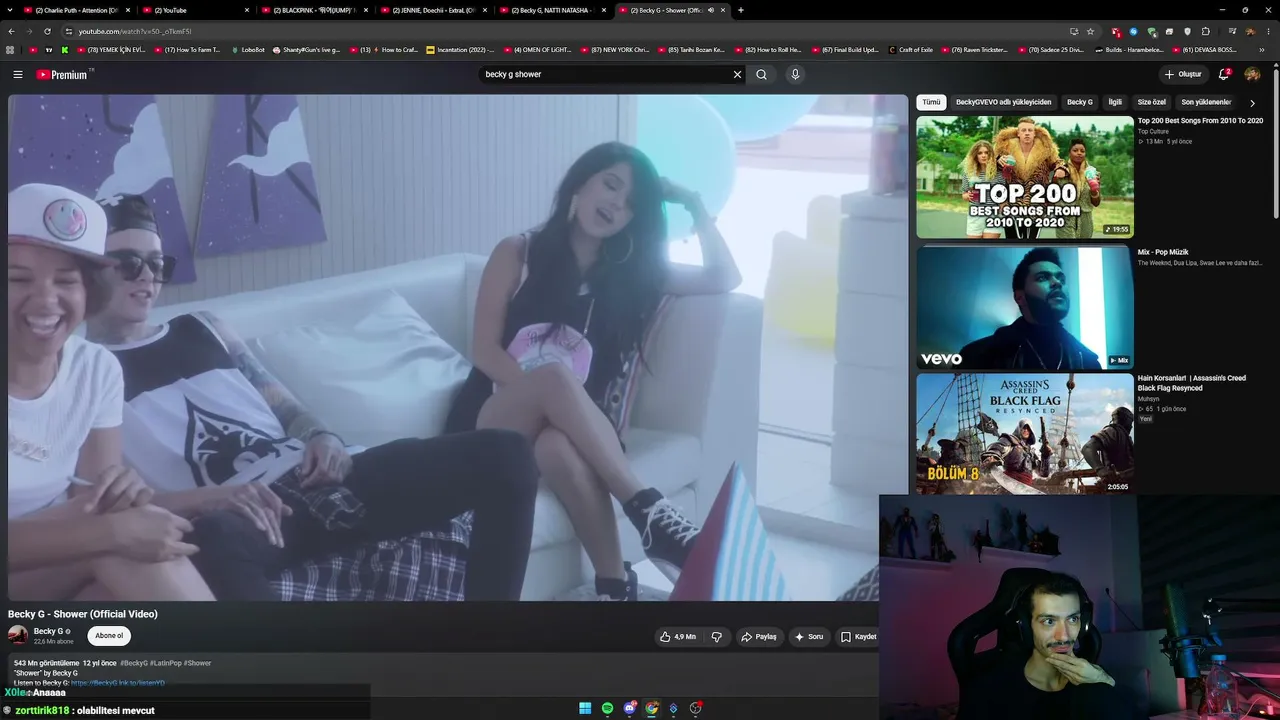Select the Size özel filter chip
The width and height of the screenshot is (1280, 720).
(x=1152, y=102)
